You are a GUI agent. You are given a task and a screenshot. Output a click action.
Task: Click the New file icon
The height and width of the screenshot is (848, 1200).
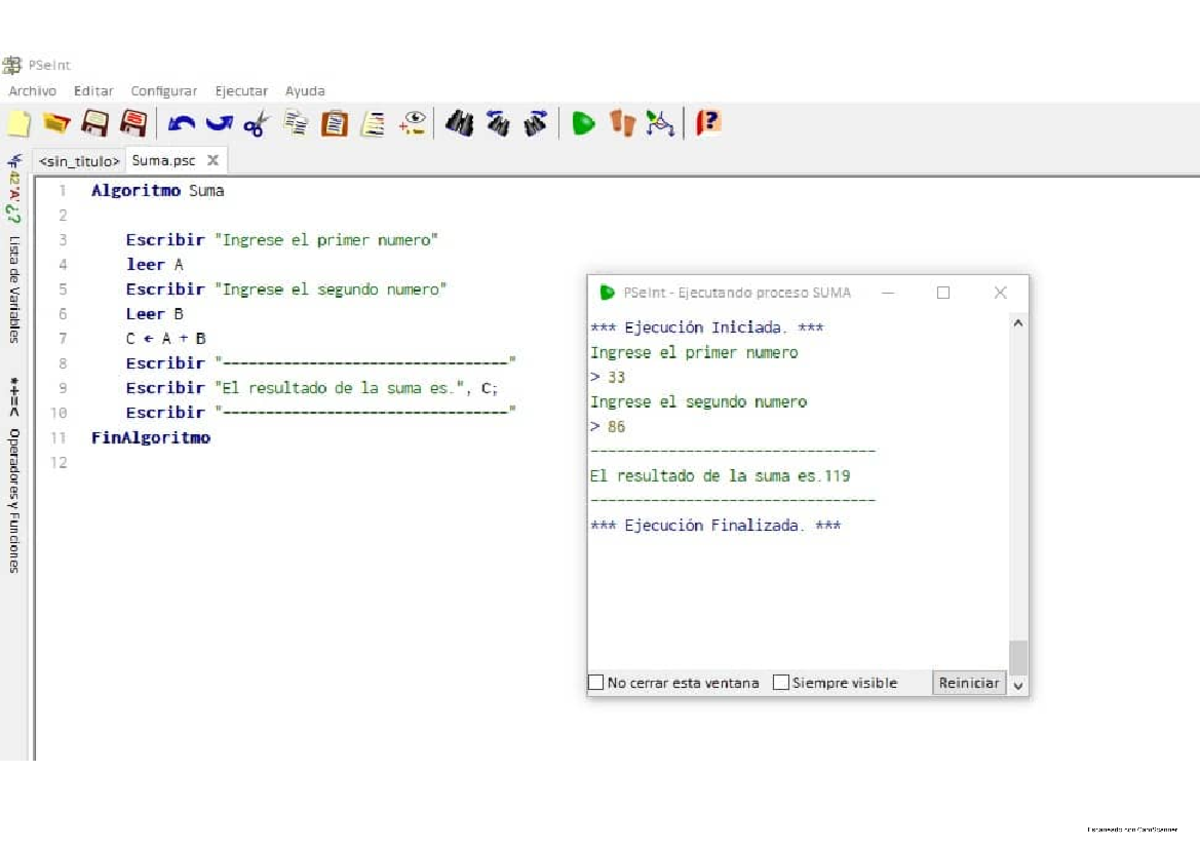tap(18, 124)
